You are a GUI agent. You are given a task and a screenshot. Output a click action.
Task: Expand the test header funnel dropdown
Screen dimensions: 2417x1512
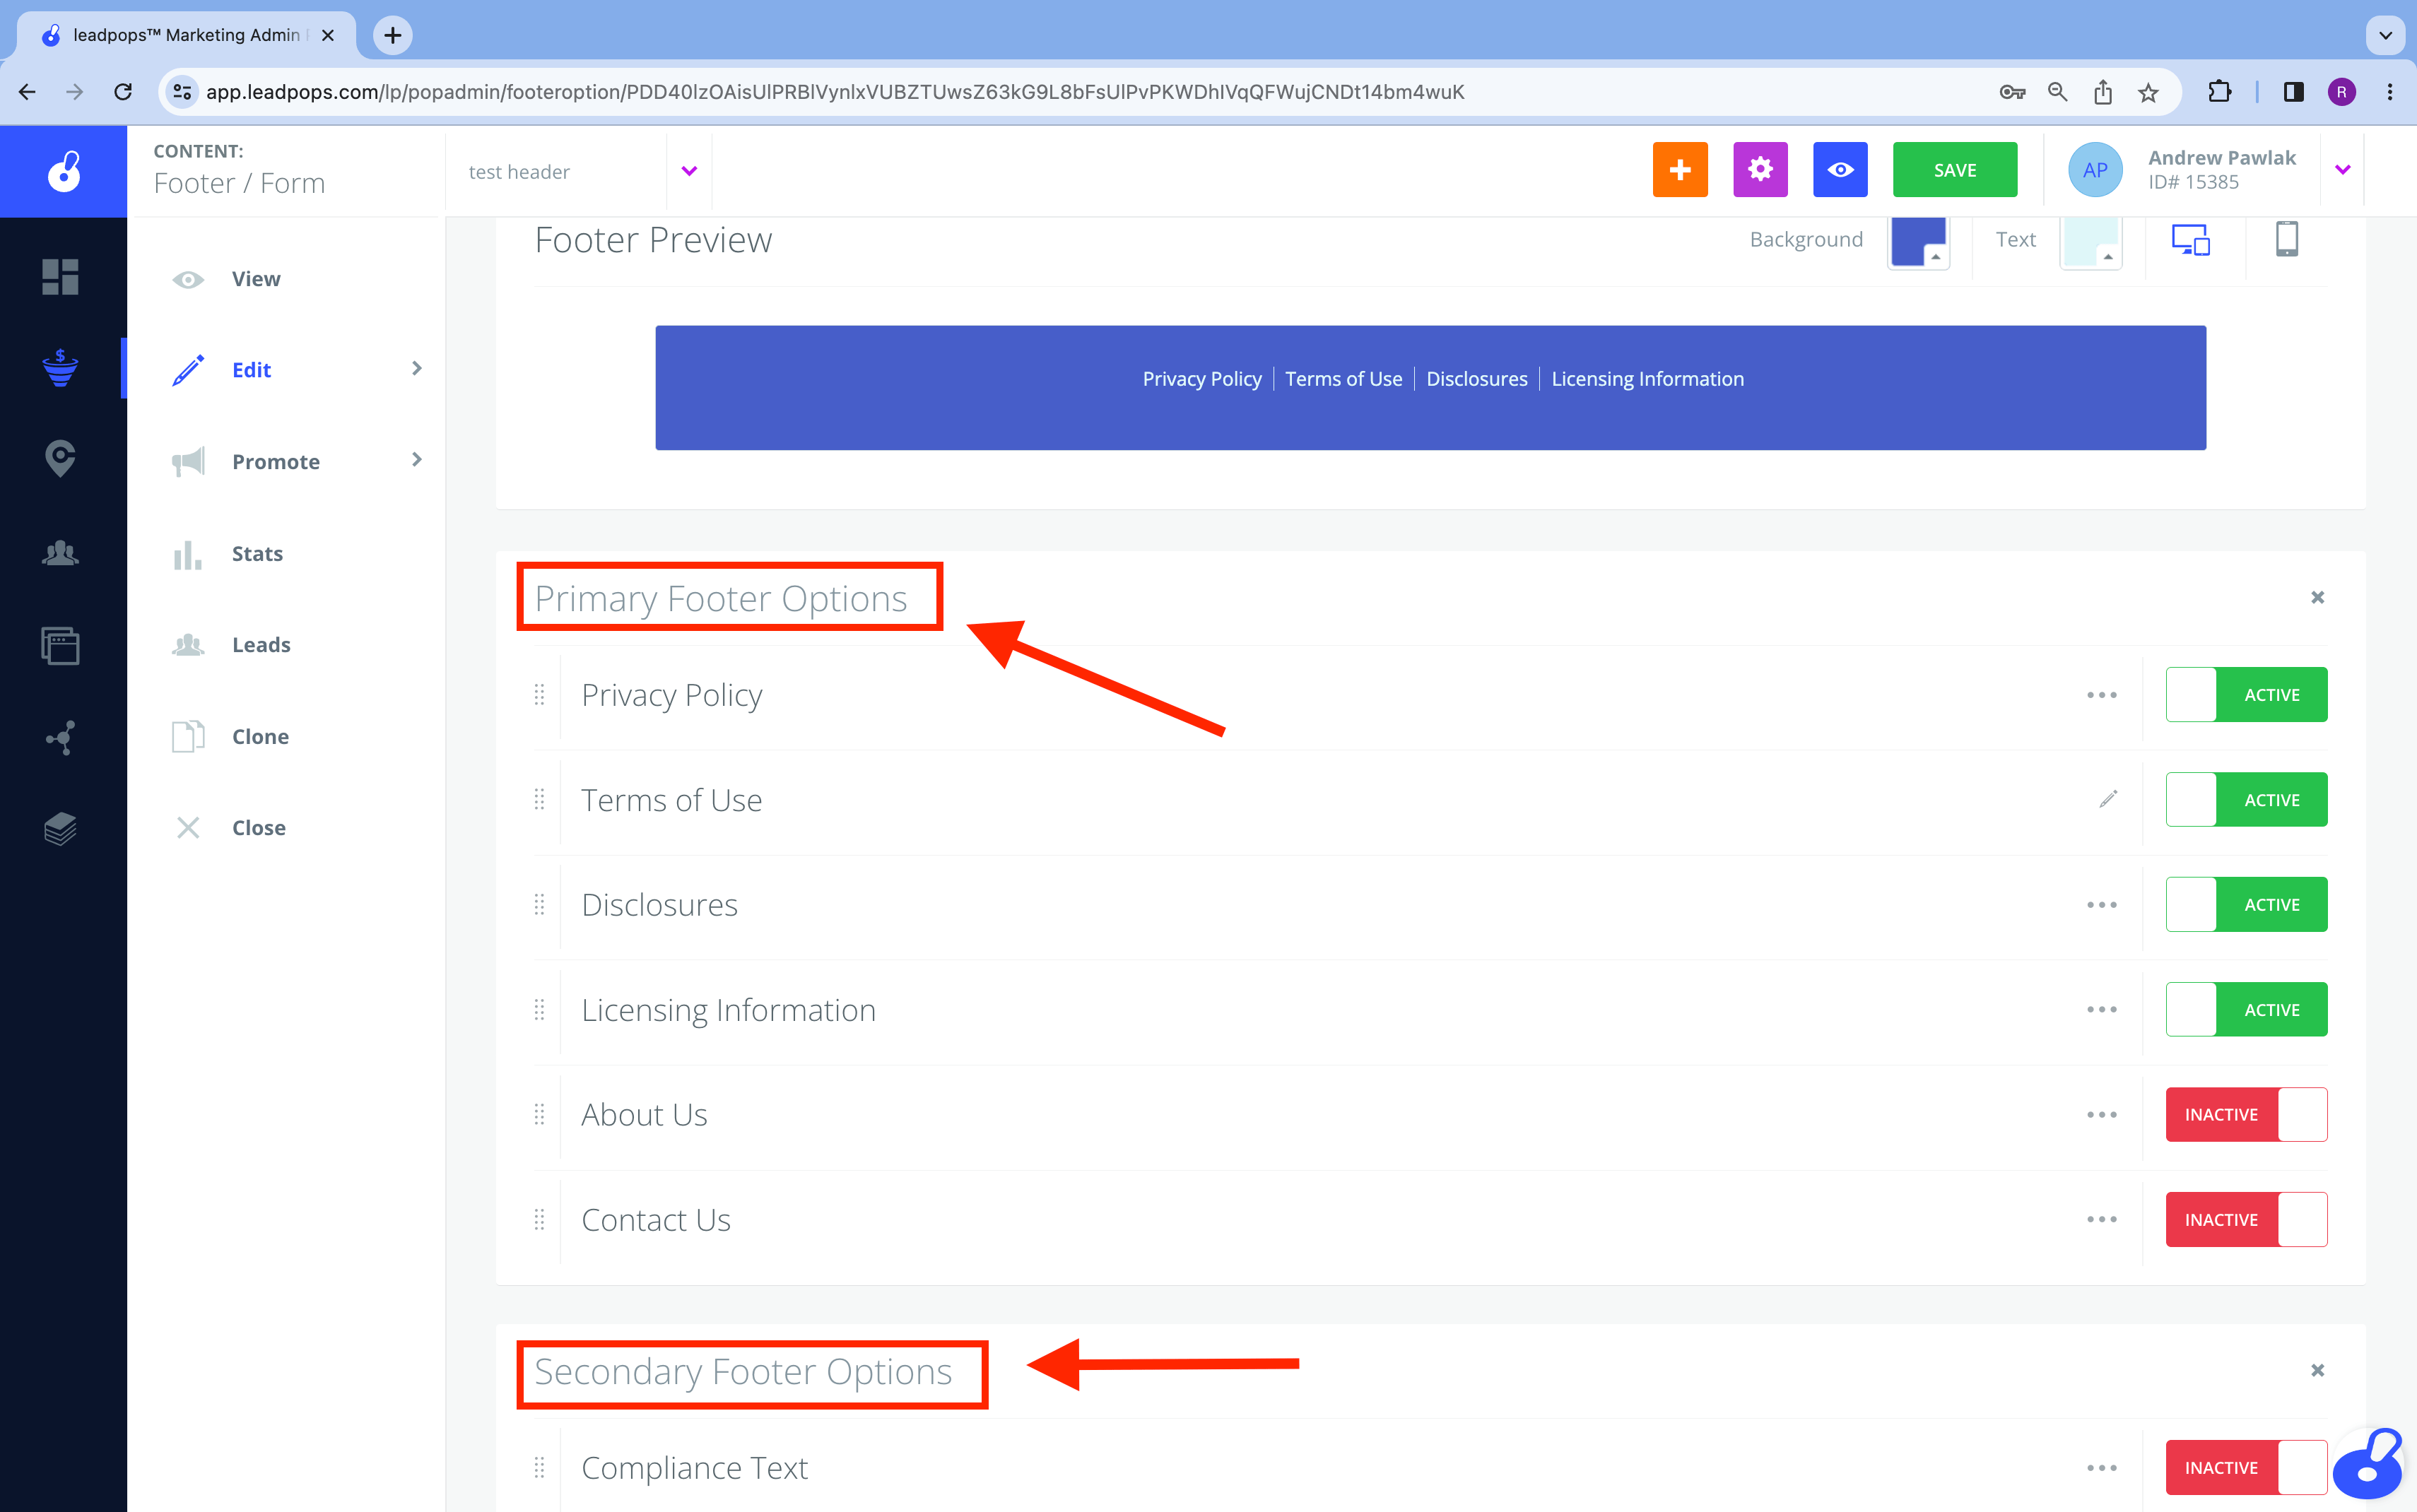[689, 171]
